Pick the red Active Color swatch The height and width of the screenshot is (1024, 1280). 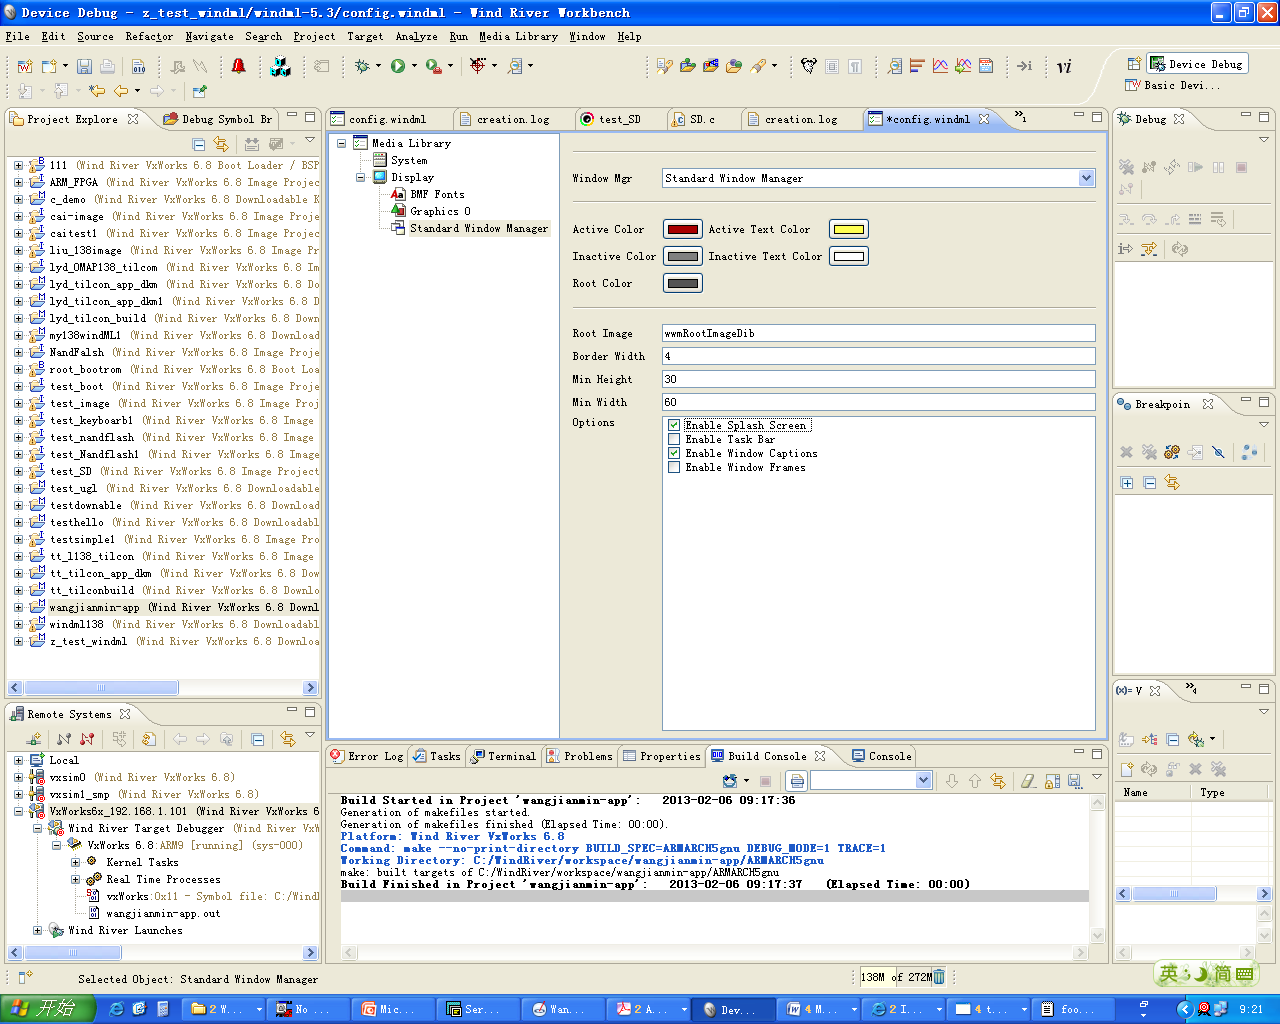[683, 229]
